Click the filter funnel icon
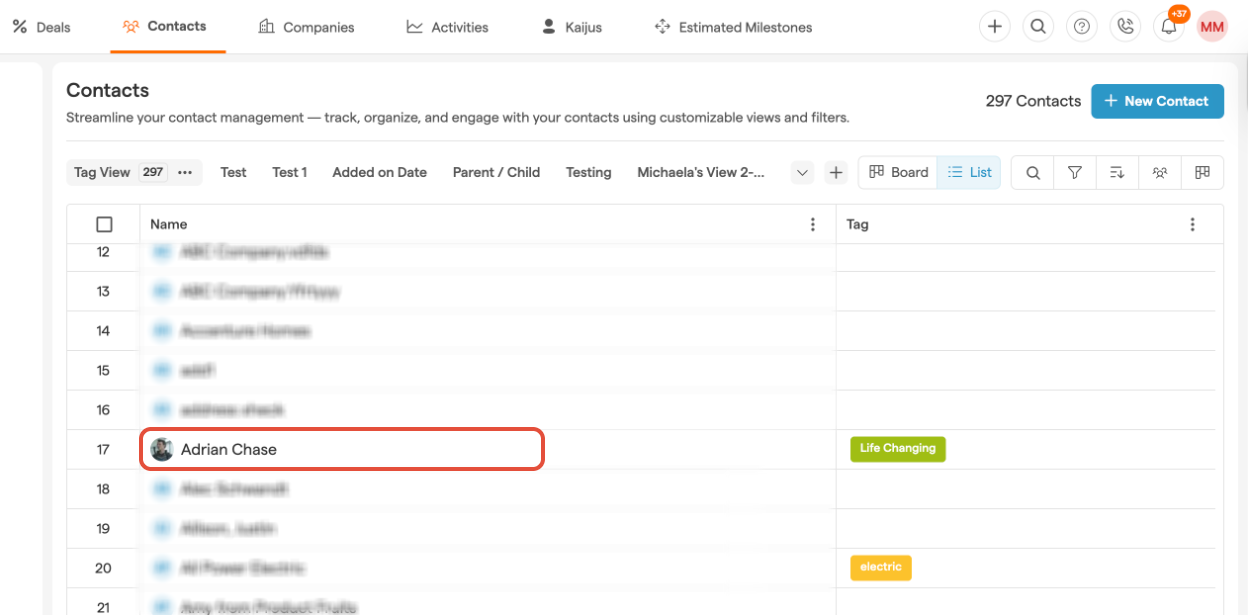This screenshot has width=1248, height=615. (1075, 172)
